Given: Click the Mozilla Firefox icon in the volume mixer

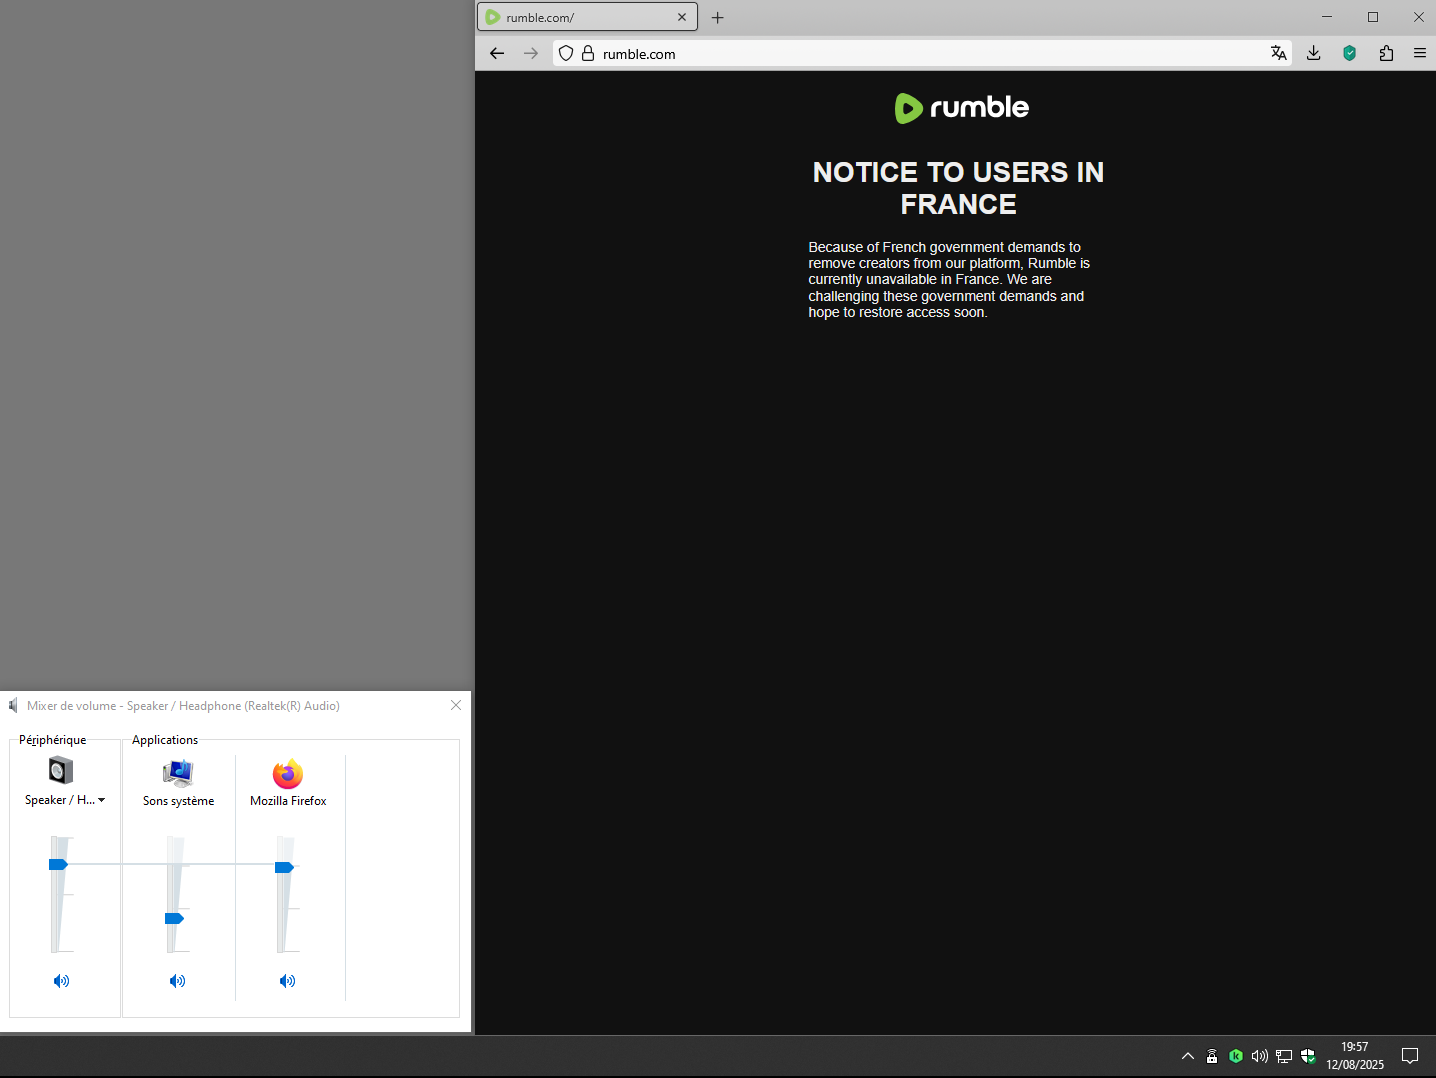Looking at the screenshot, I should coord(288,774).
